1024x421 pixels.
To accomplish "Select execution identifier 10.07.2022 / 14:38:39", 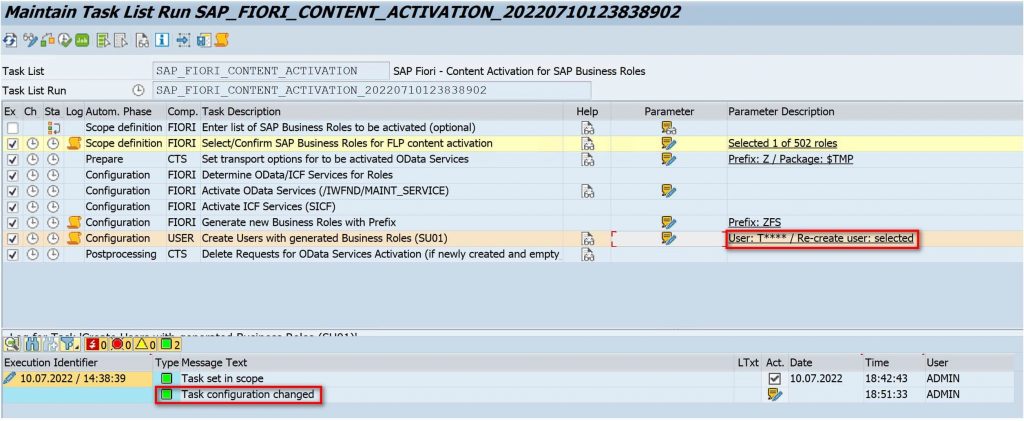I will pyautogui.click(x=75, y=379).
